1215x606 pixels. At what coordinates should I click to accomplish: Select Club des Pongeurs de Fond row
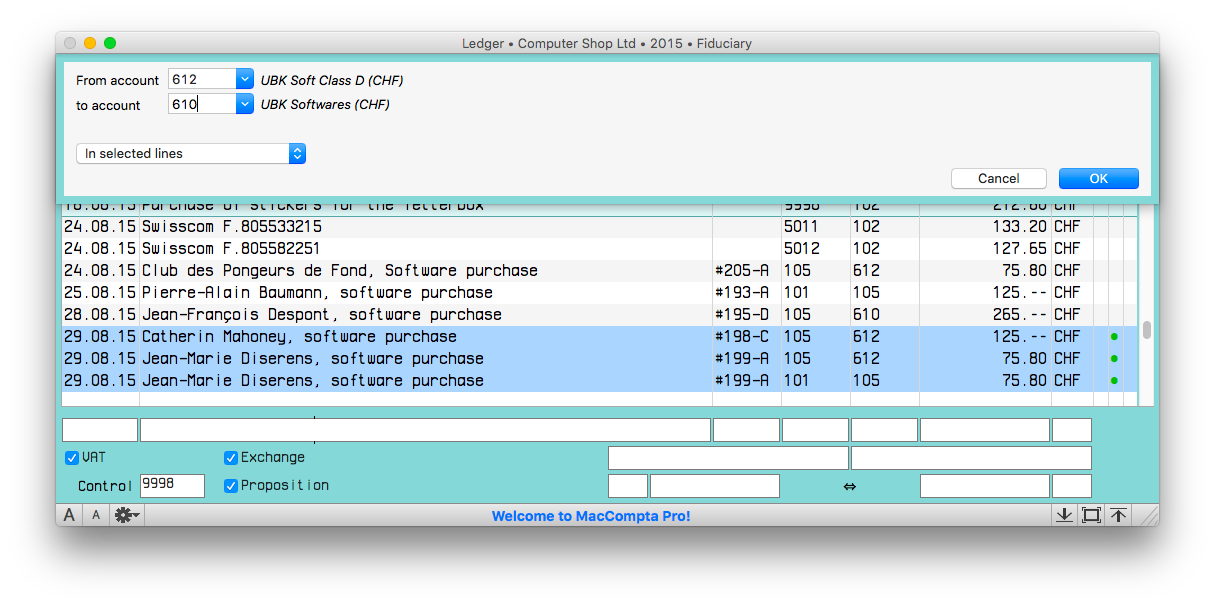click(x=599, y=271)
